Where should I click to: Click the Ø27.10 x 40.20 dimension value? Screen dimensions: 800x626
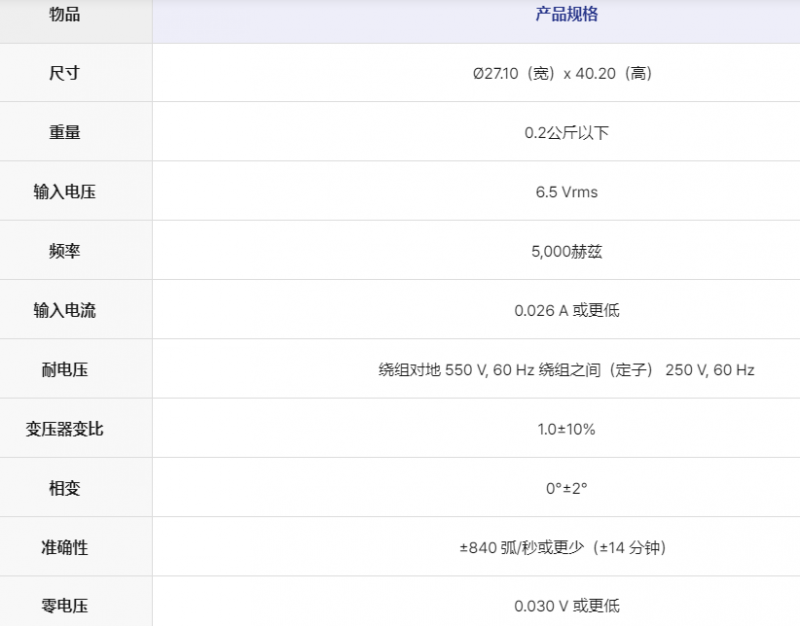[566, 73]
